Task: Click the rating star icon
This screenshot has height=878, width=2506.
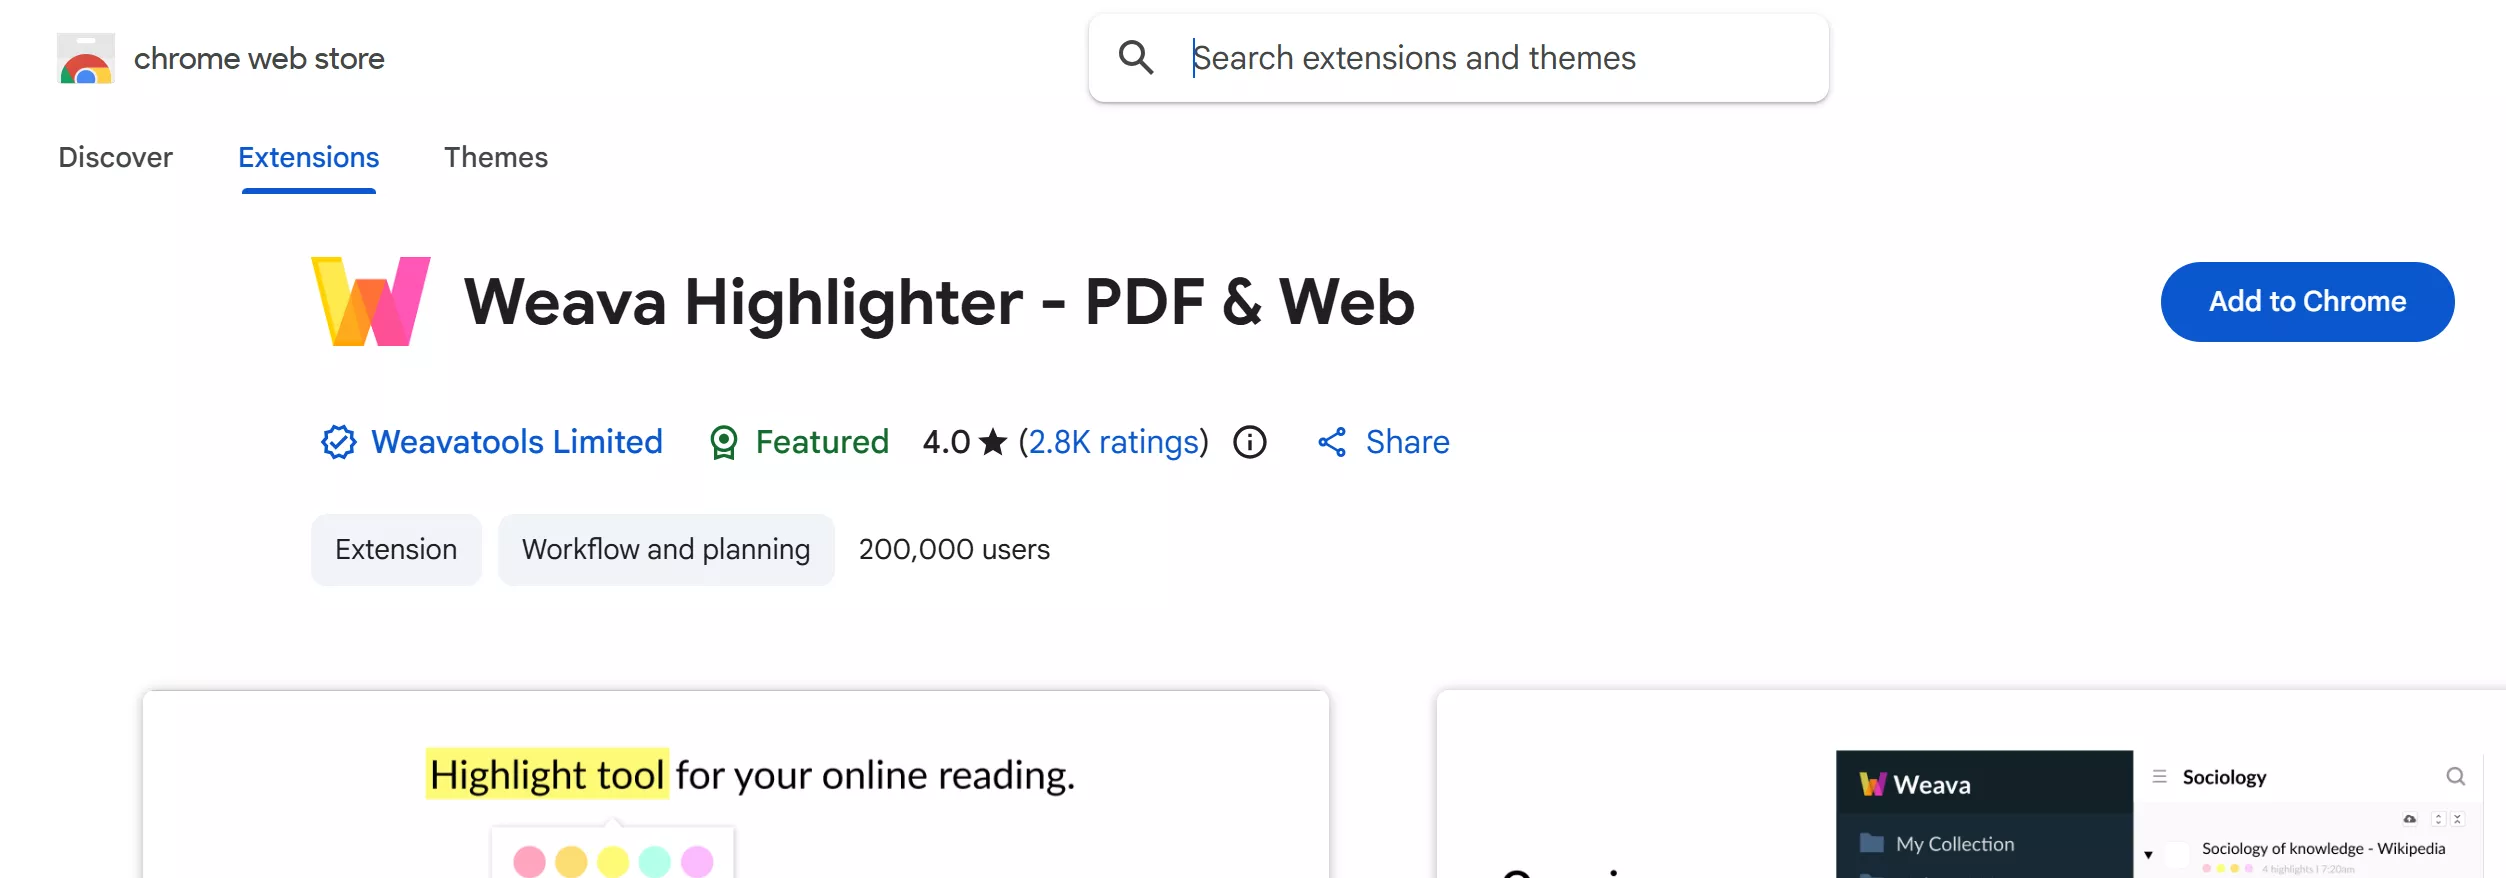Action: (x=992, y=441)
